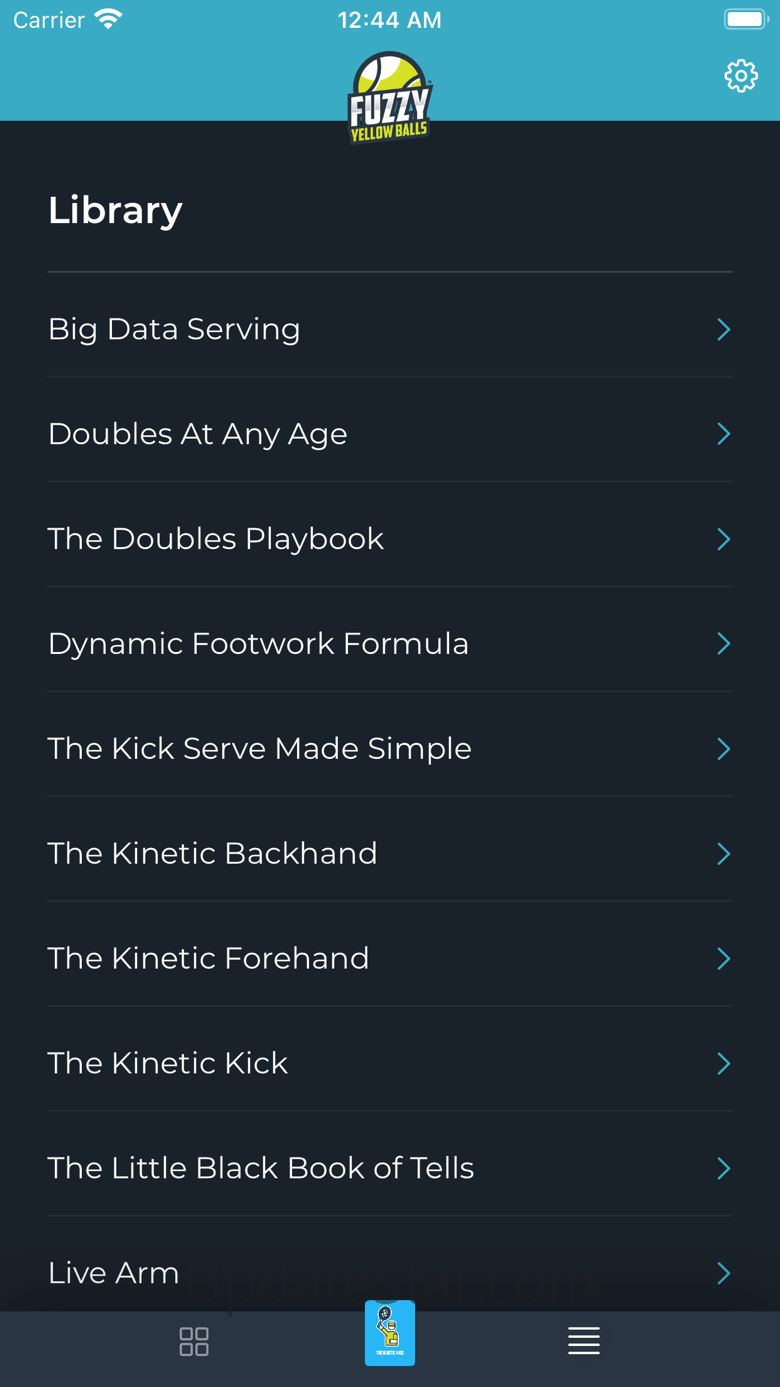This screenshot has width=780, height=1387.
Task: Open The Little Black Book of Tells
Action: point(390,1168)
